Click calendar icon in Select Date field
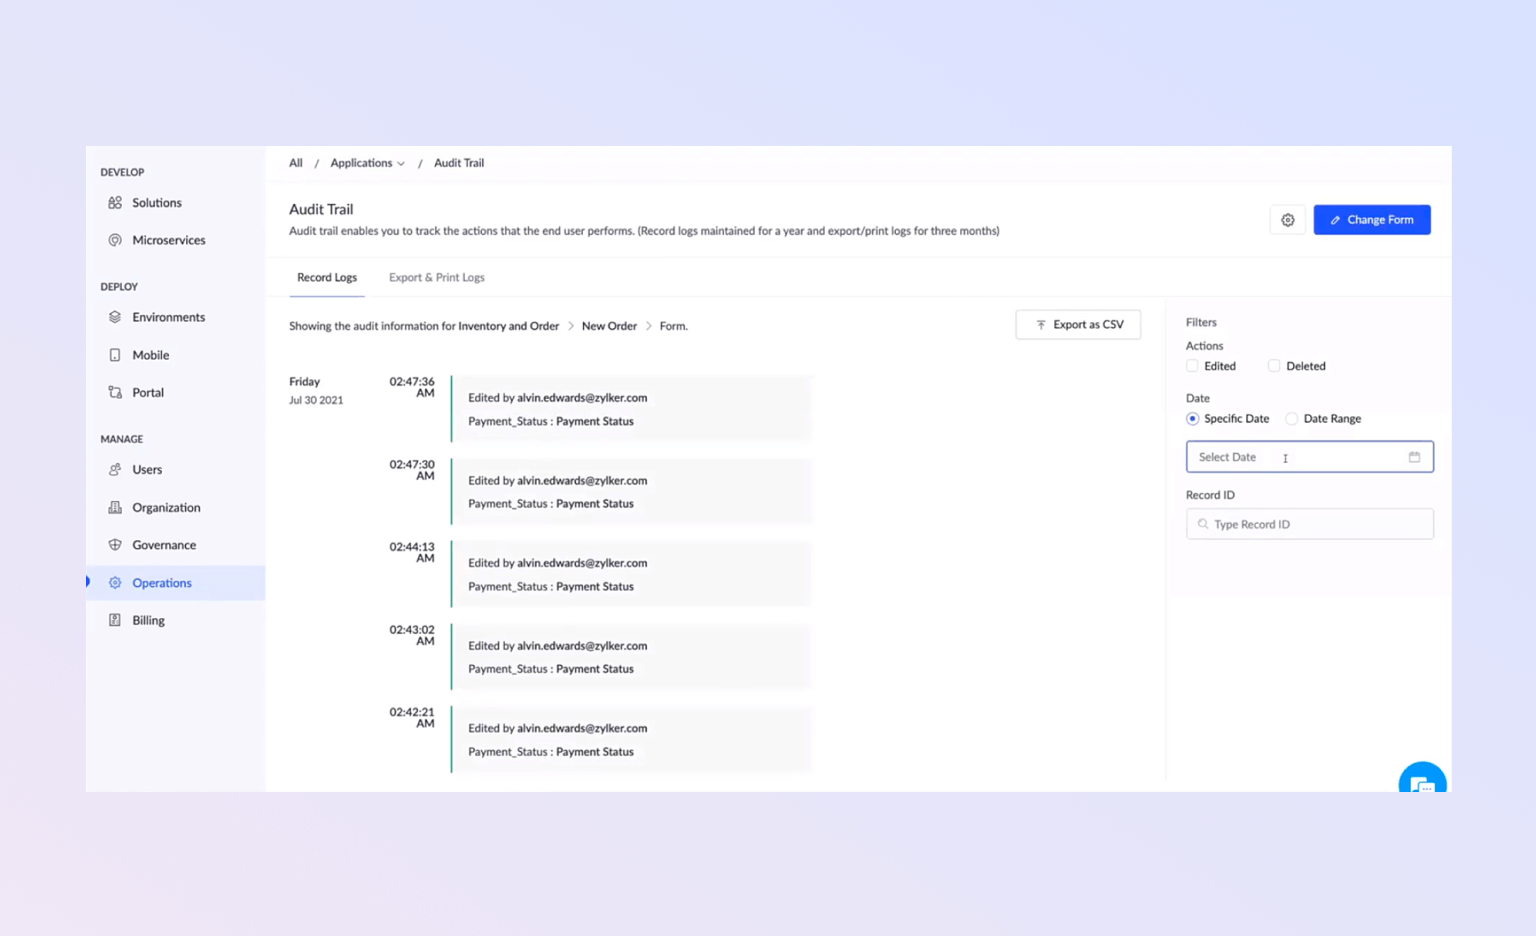Screen dimensions: 1536x936 coord(1414,457)
